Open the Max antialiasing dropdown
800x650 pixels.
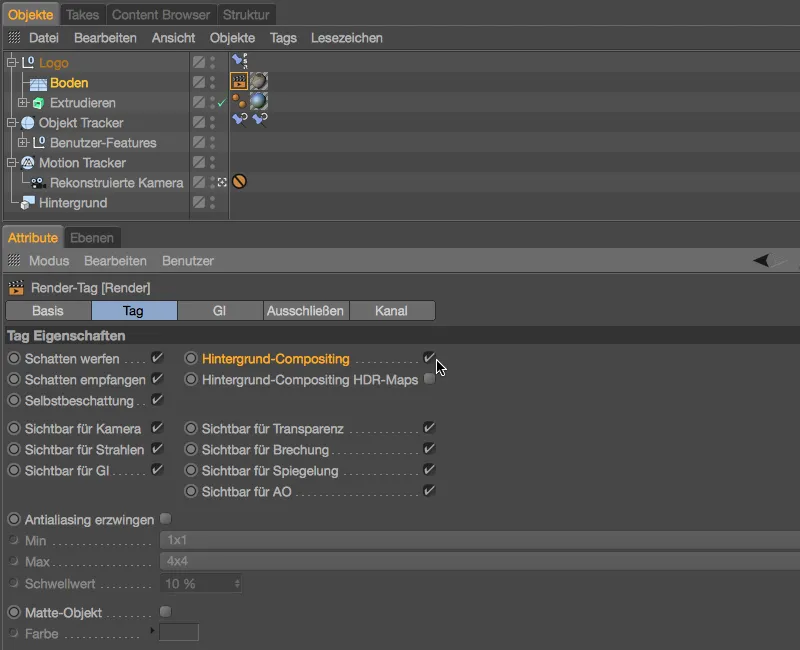(480, 561)
